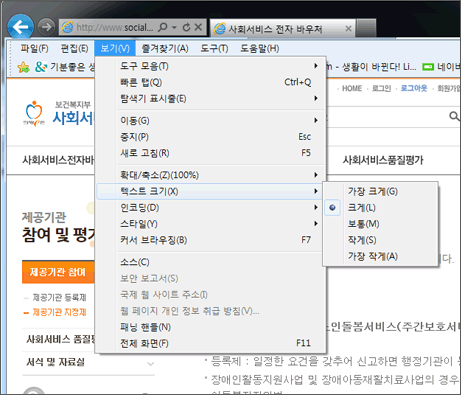This screenshot has width=461, height=395.
Task: Click the browser Back arrow button
Action: 21,27
